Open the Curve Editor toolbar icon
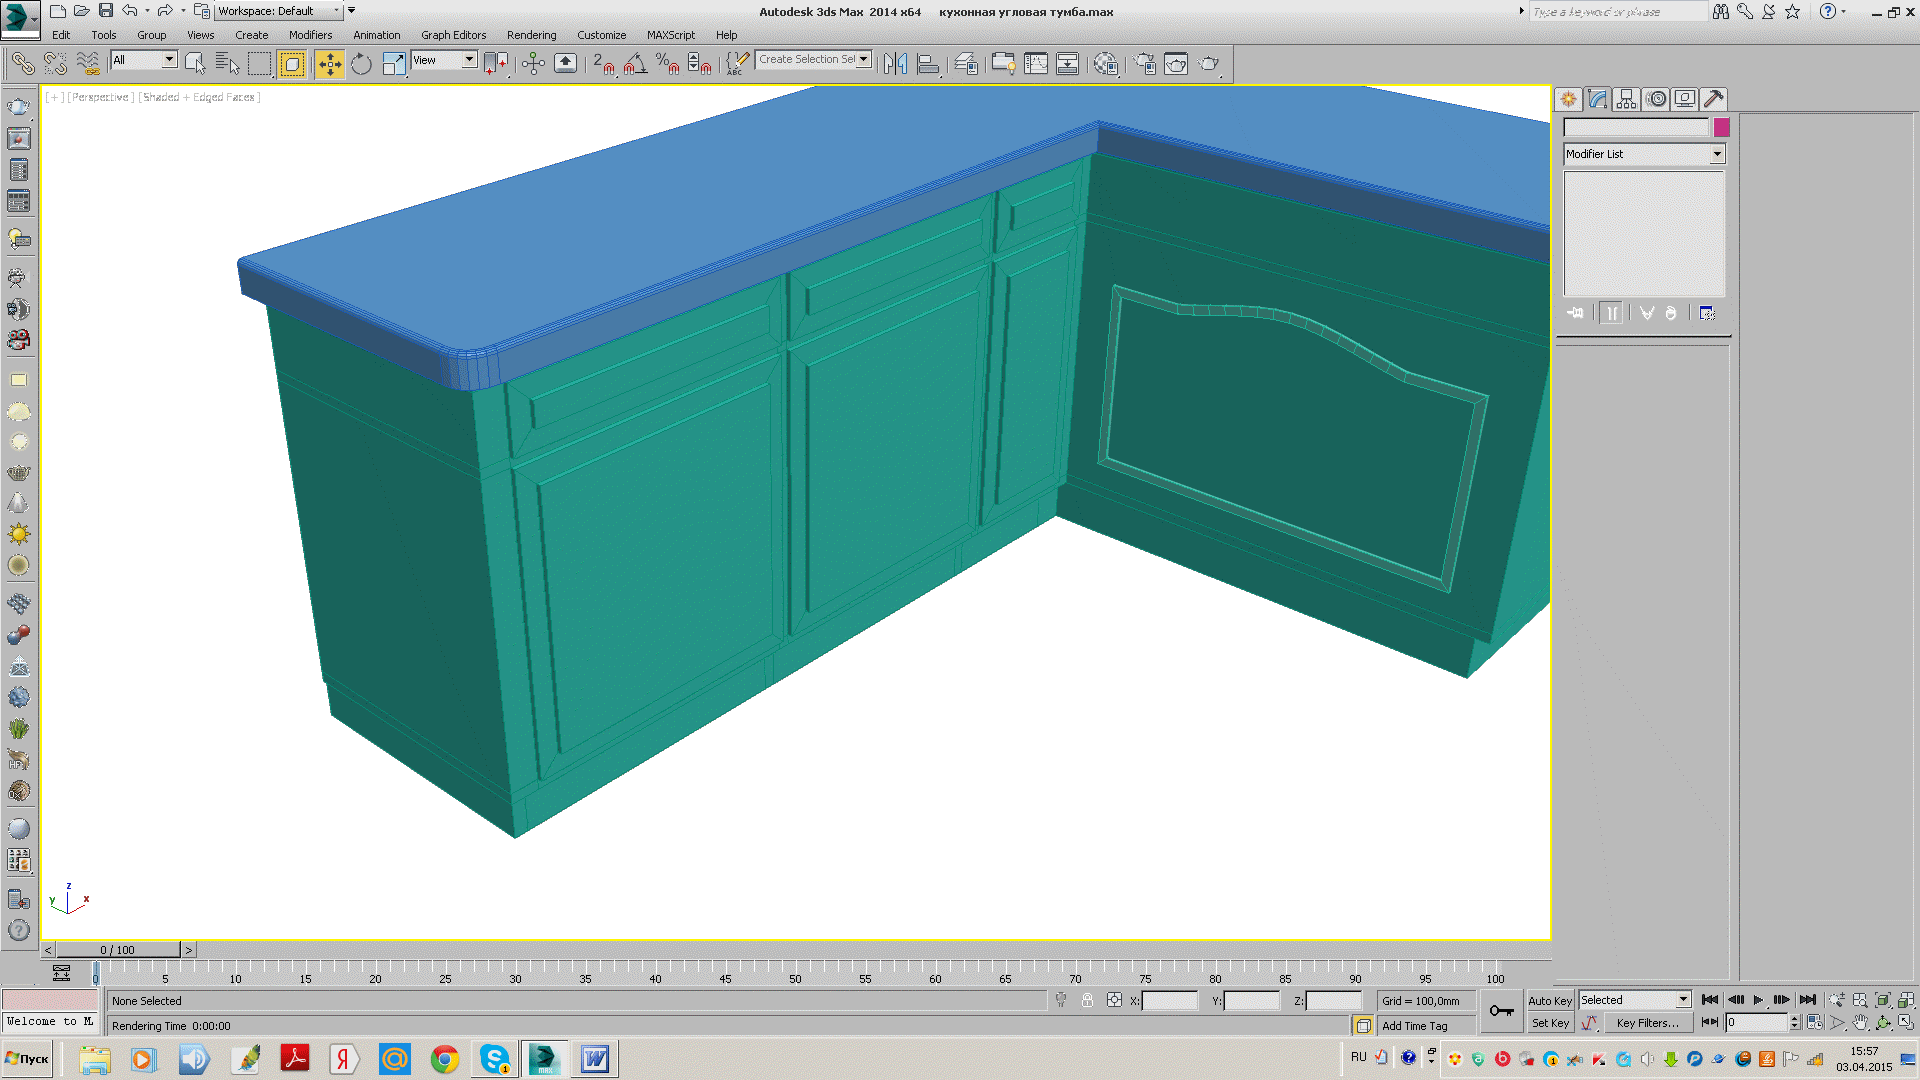 pyautogui.click(x=1036, y=64)
